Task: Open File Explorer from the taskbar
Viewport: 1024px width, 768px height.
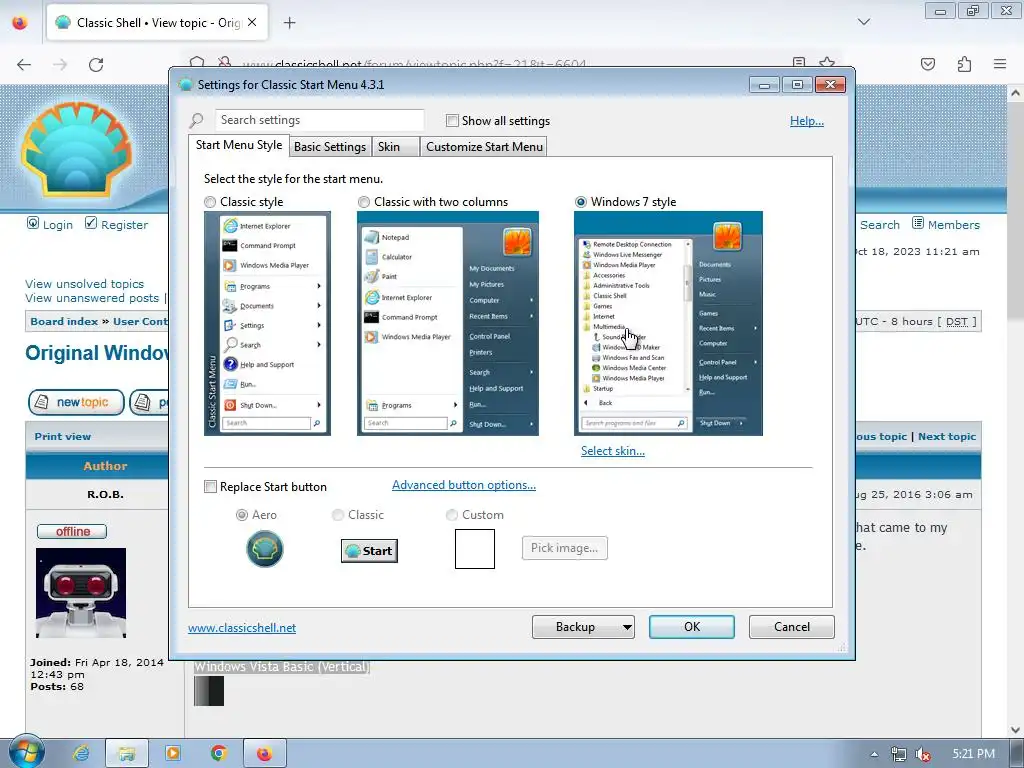Action: pos(127,754)
